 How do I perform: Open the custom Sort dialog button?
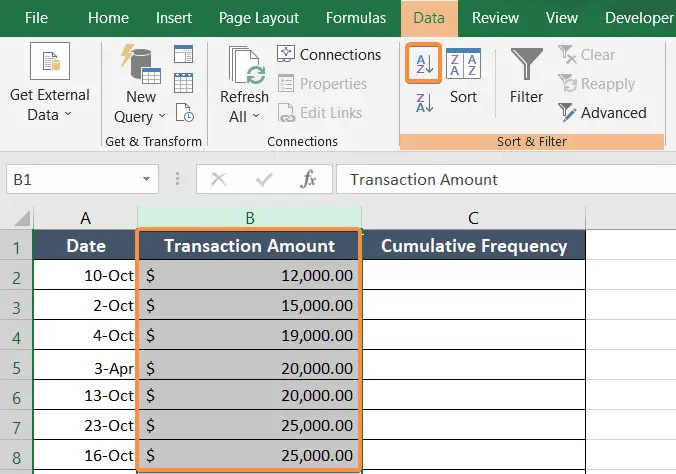click(463, 76)
